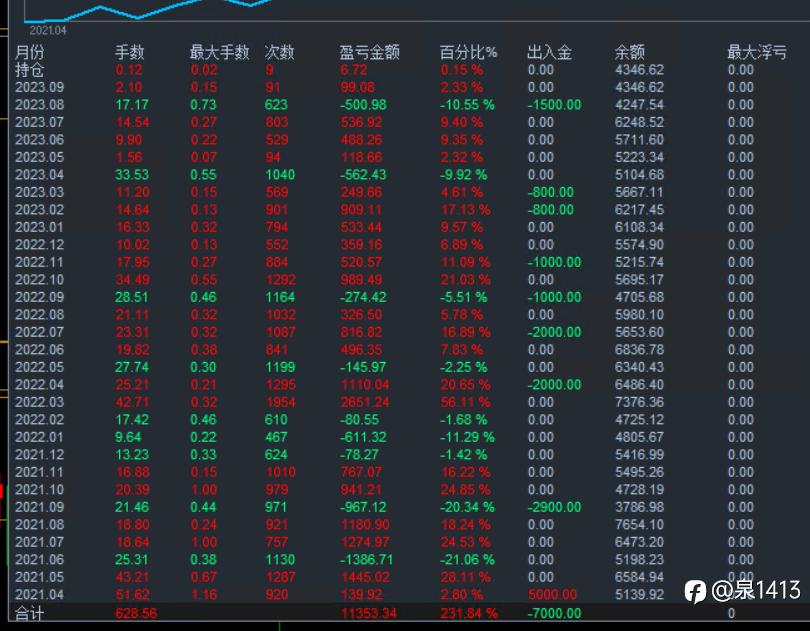Image resolution: width=810 pixels, height=631 pixels.
Task: Click the total withdrawal value -7000.00
Action: (554, 614)
